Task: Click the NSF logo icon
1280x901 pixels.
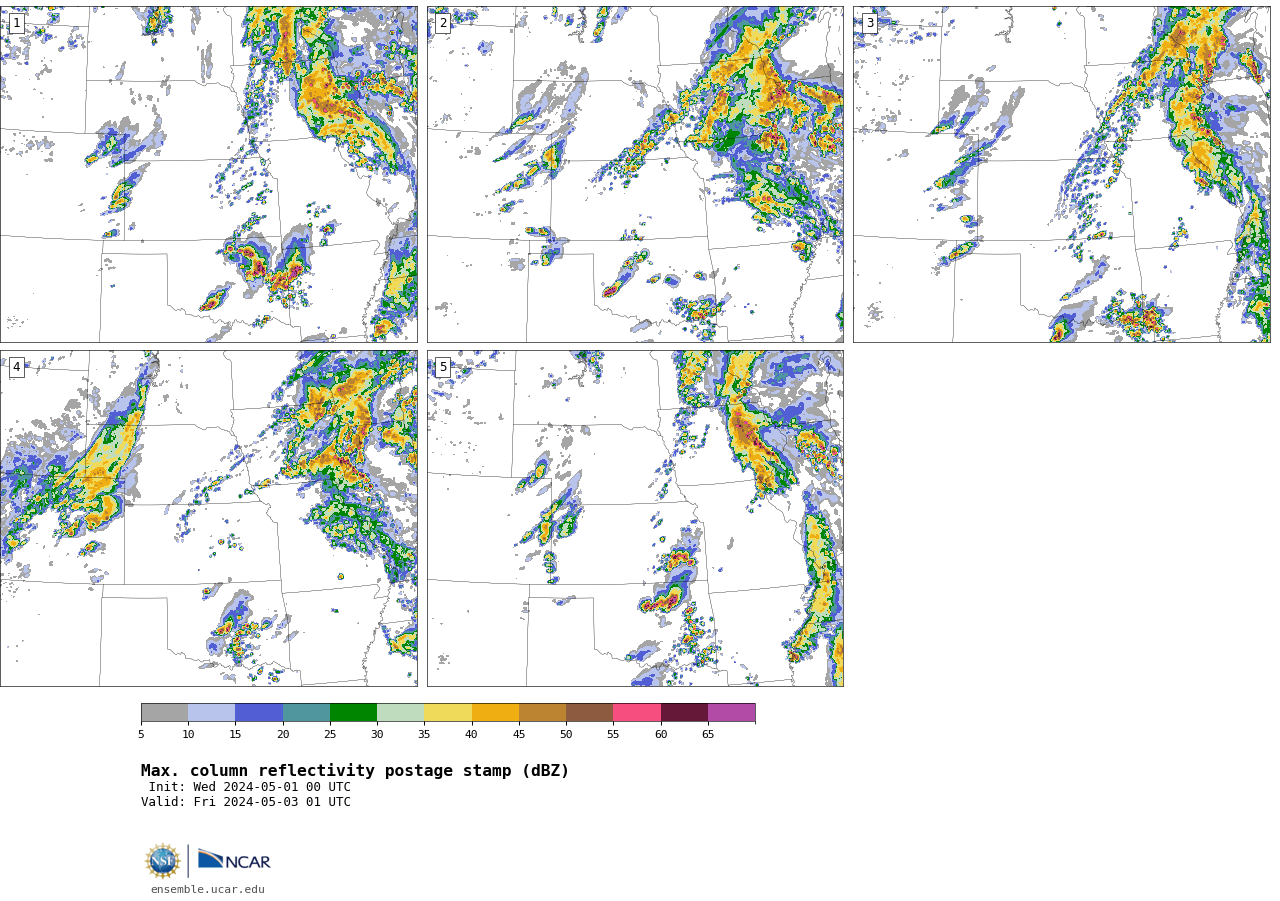Action: pyautogui.click(x=163, y=861)
